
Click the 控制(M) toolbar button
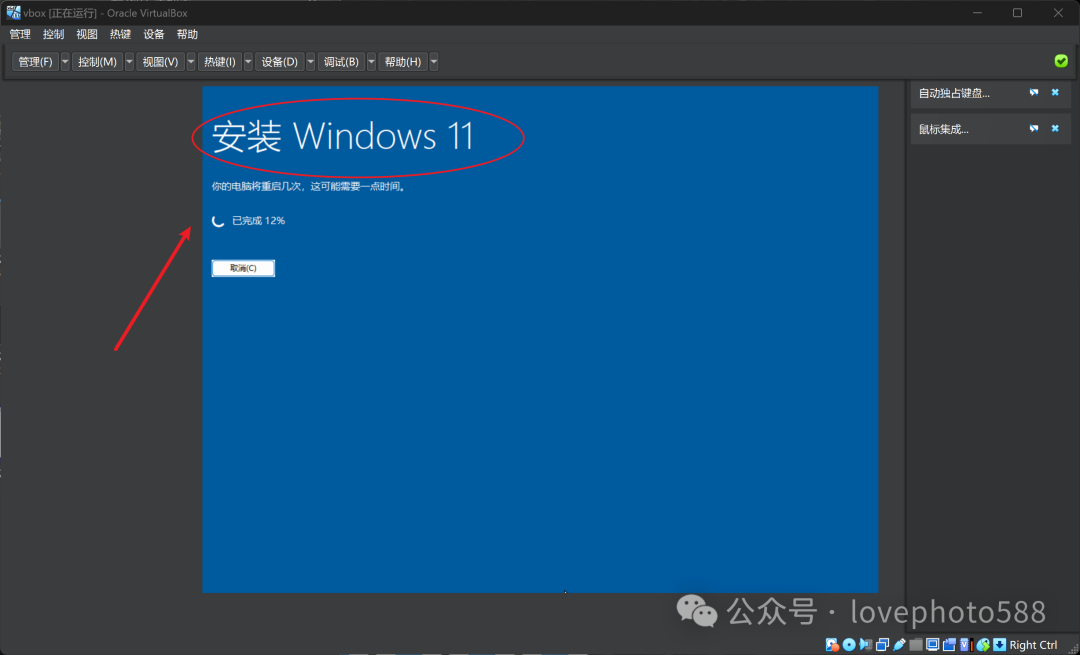[97, 61]
